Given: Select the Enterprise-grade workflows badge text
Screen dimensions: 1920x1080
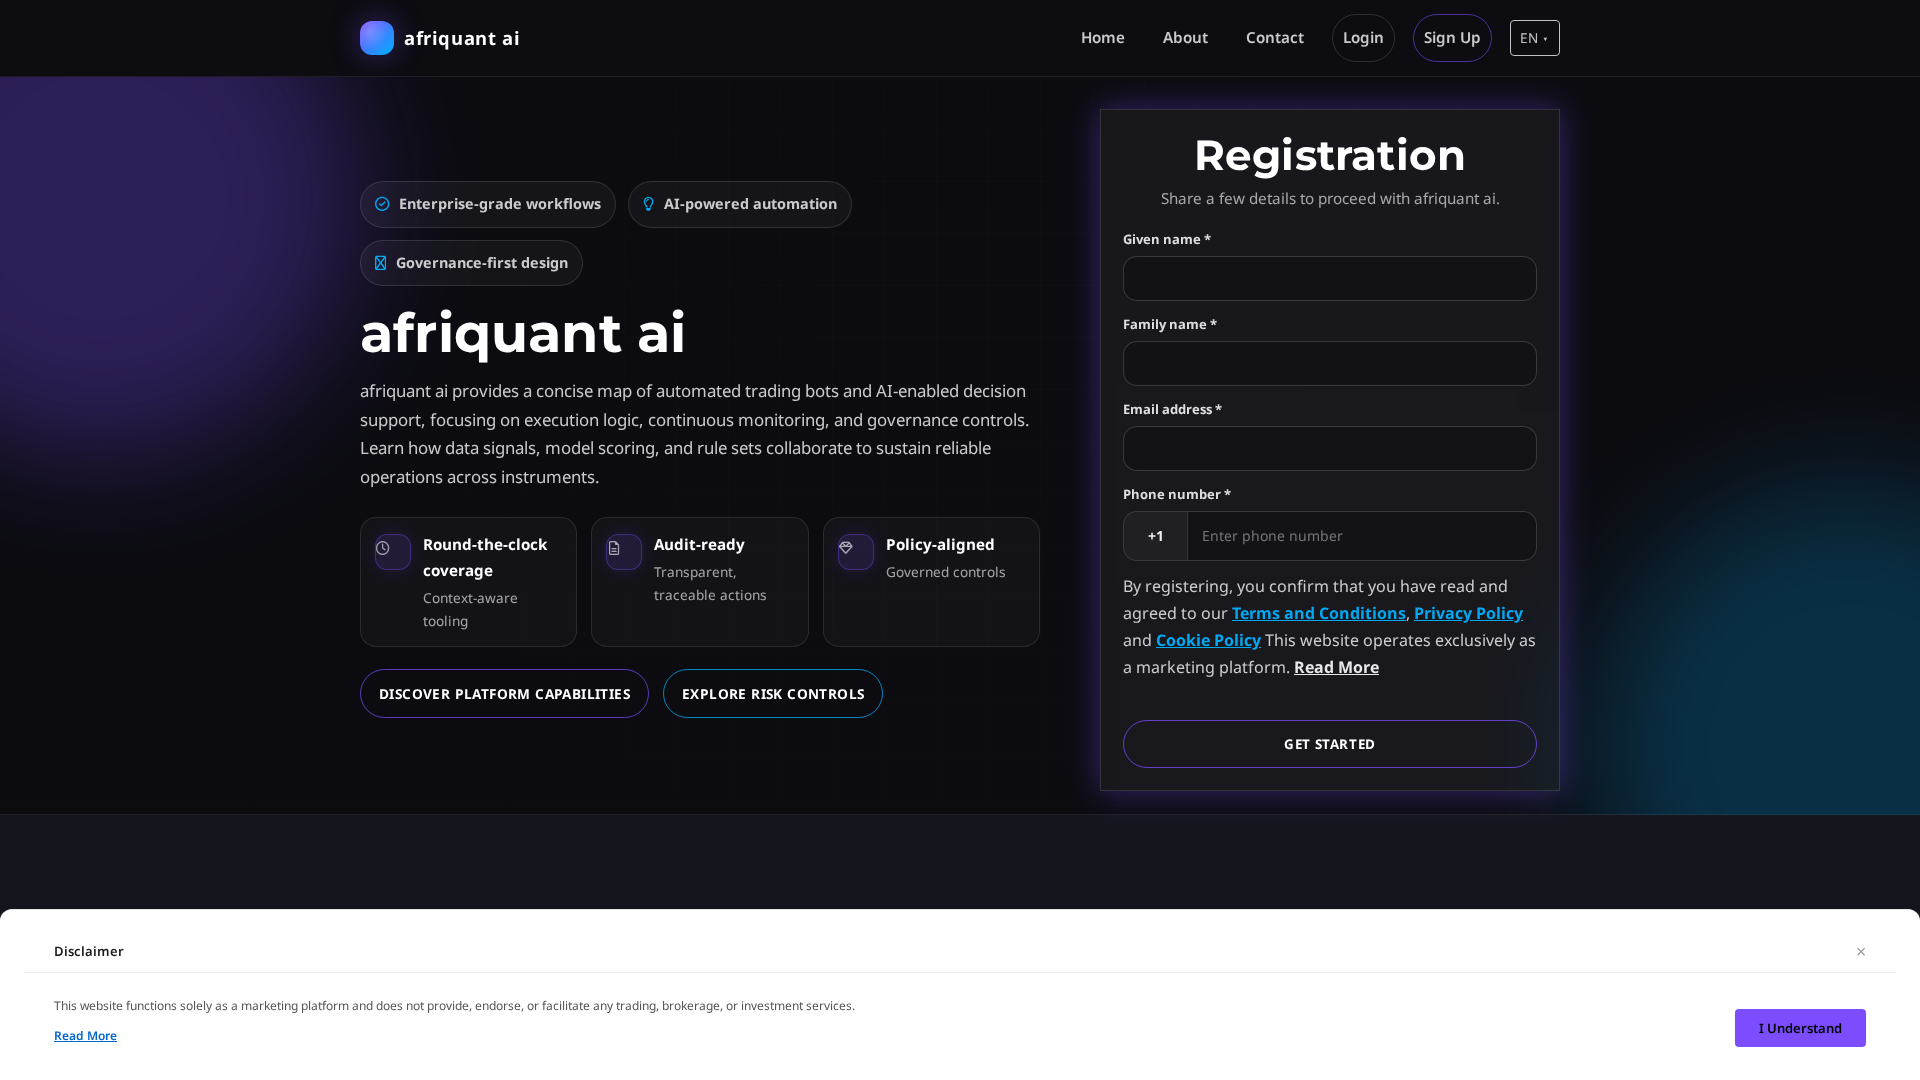Looking at the screenshot, I should (500, 204).
